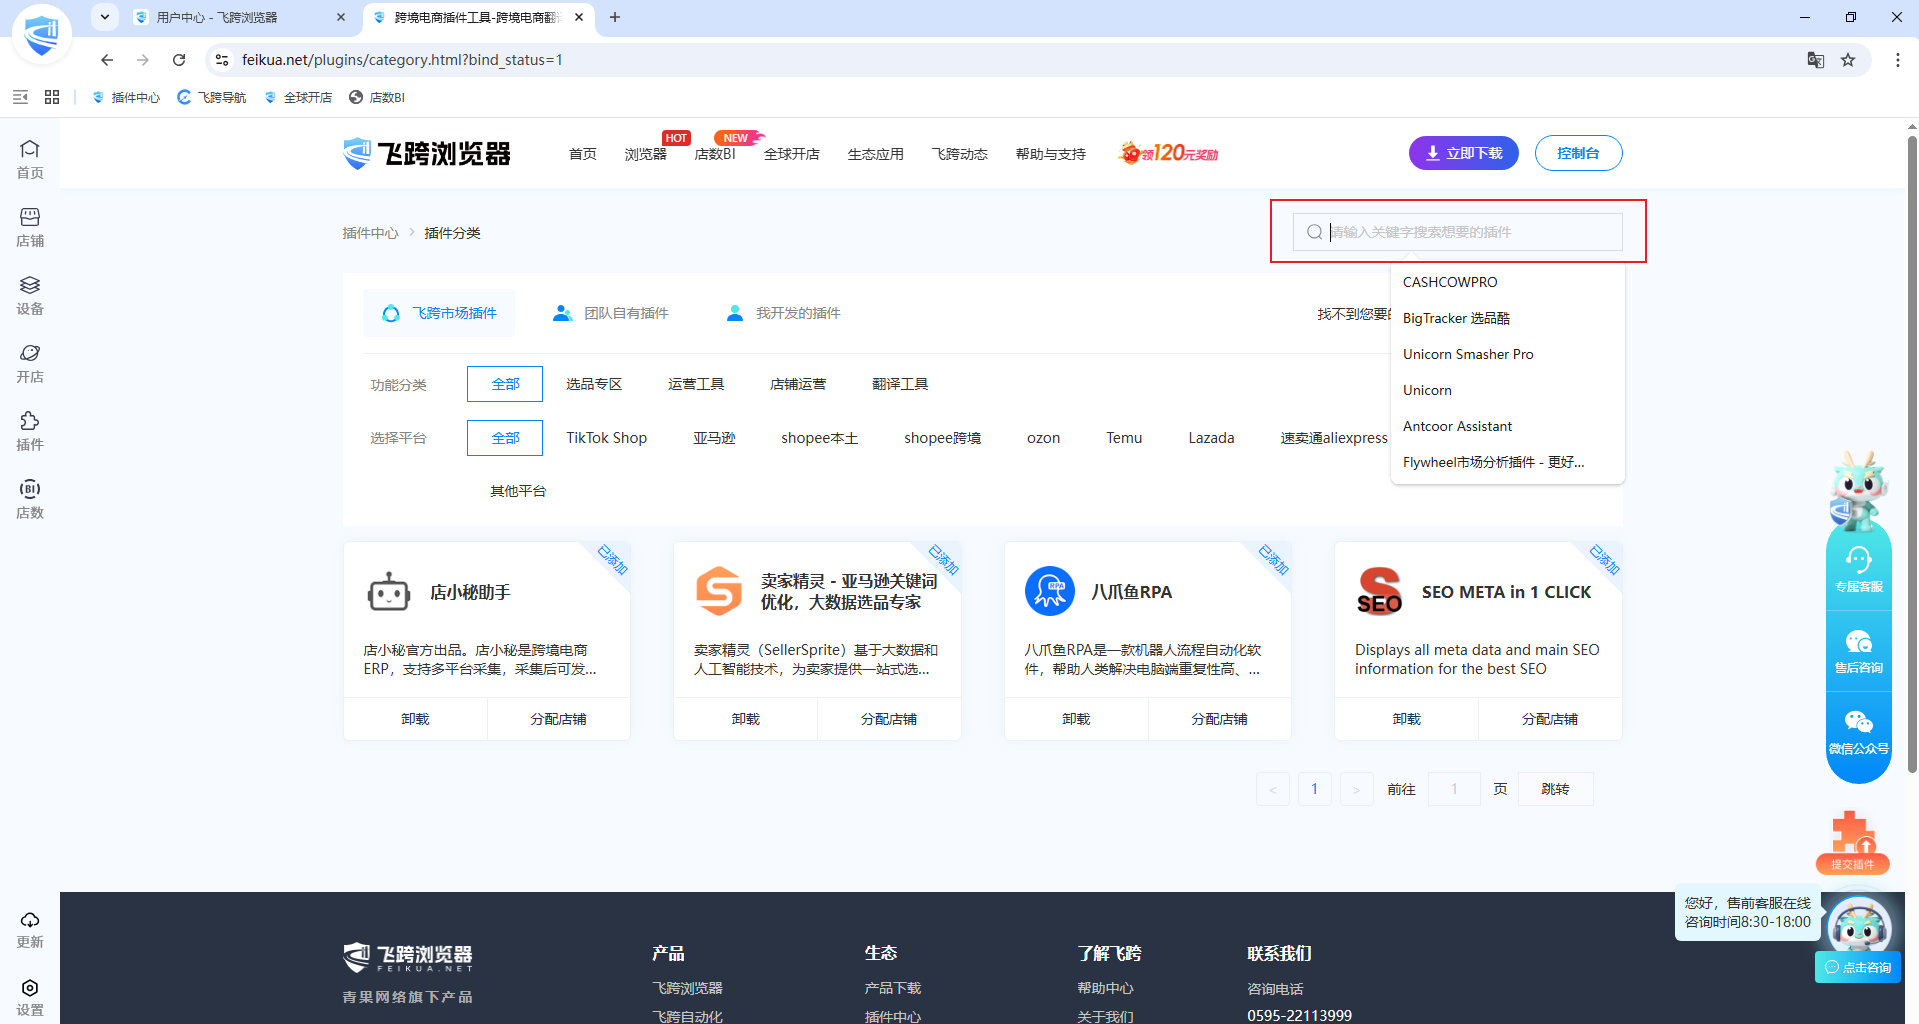Click the 卖家精灵 orange S icon

719,591
